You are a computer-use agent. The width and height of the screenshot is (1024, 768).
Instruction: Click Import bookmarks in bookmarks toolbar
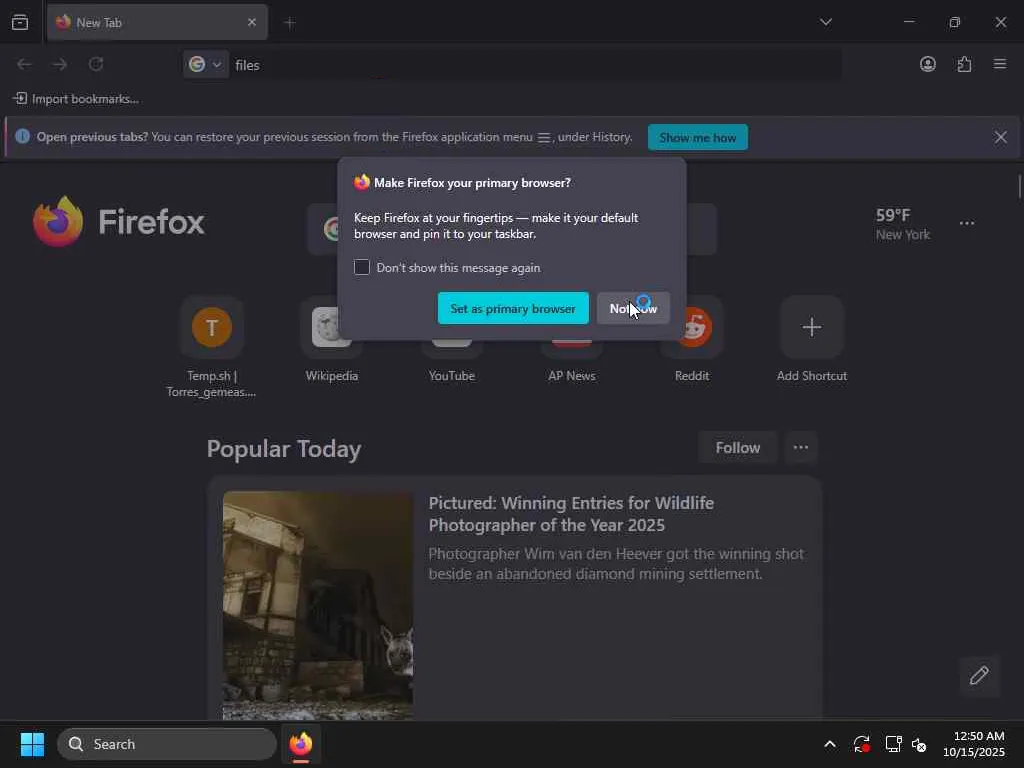pos(76,99)
